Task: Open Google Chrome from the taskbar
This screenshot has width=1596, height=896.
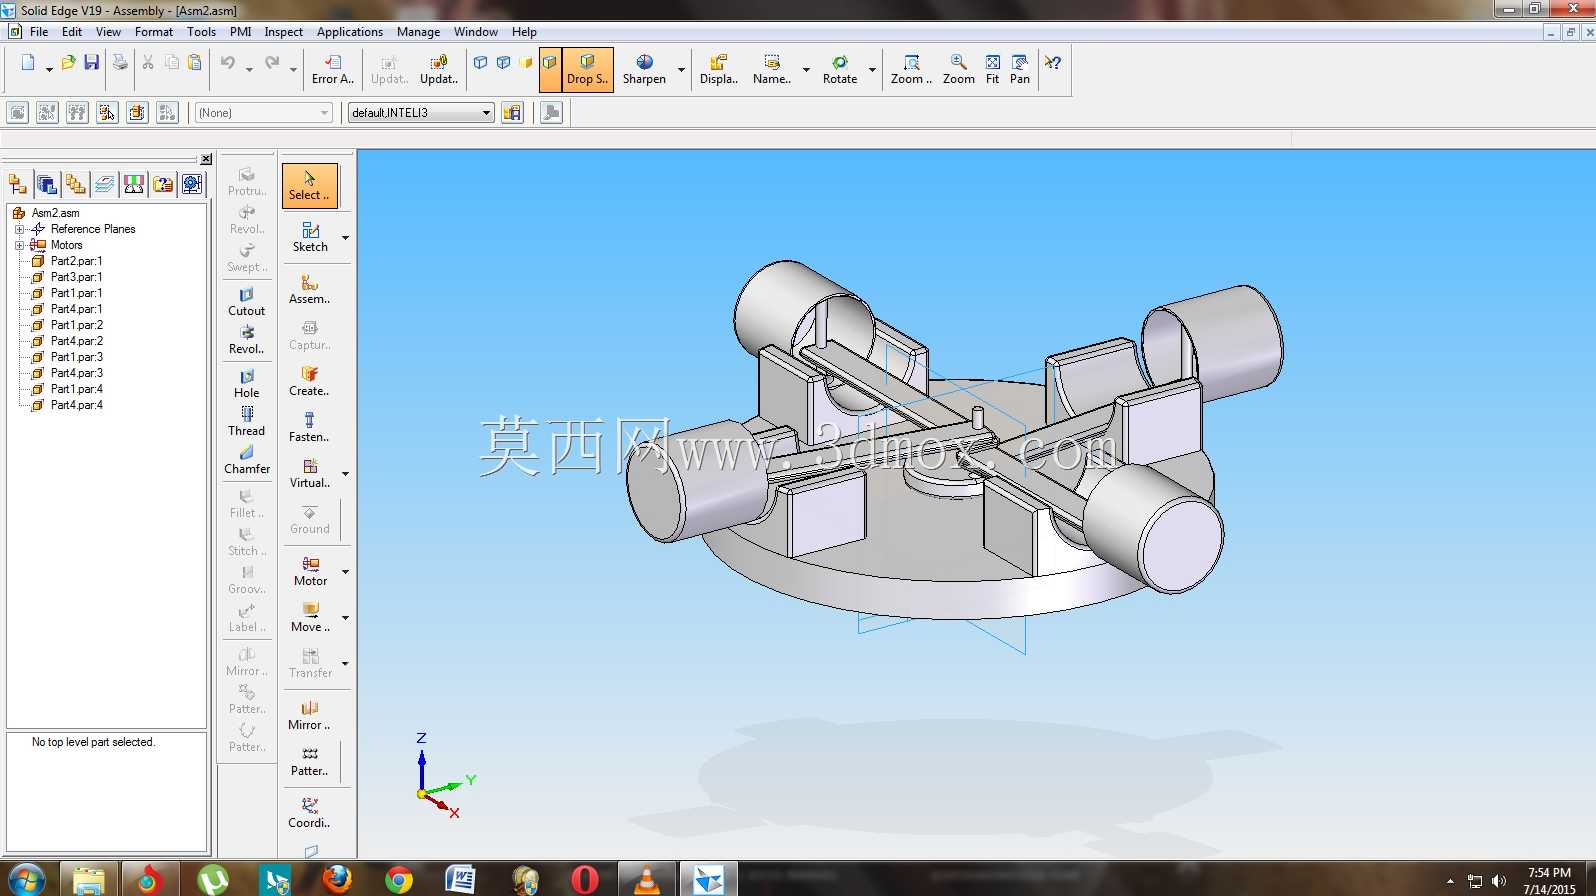Action: point(399,880)
